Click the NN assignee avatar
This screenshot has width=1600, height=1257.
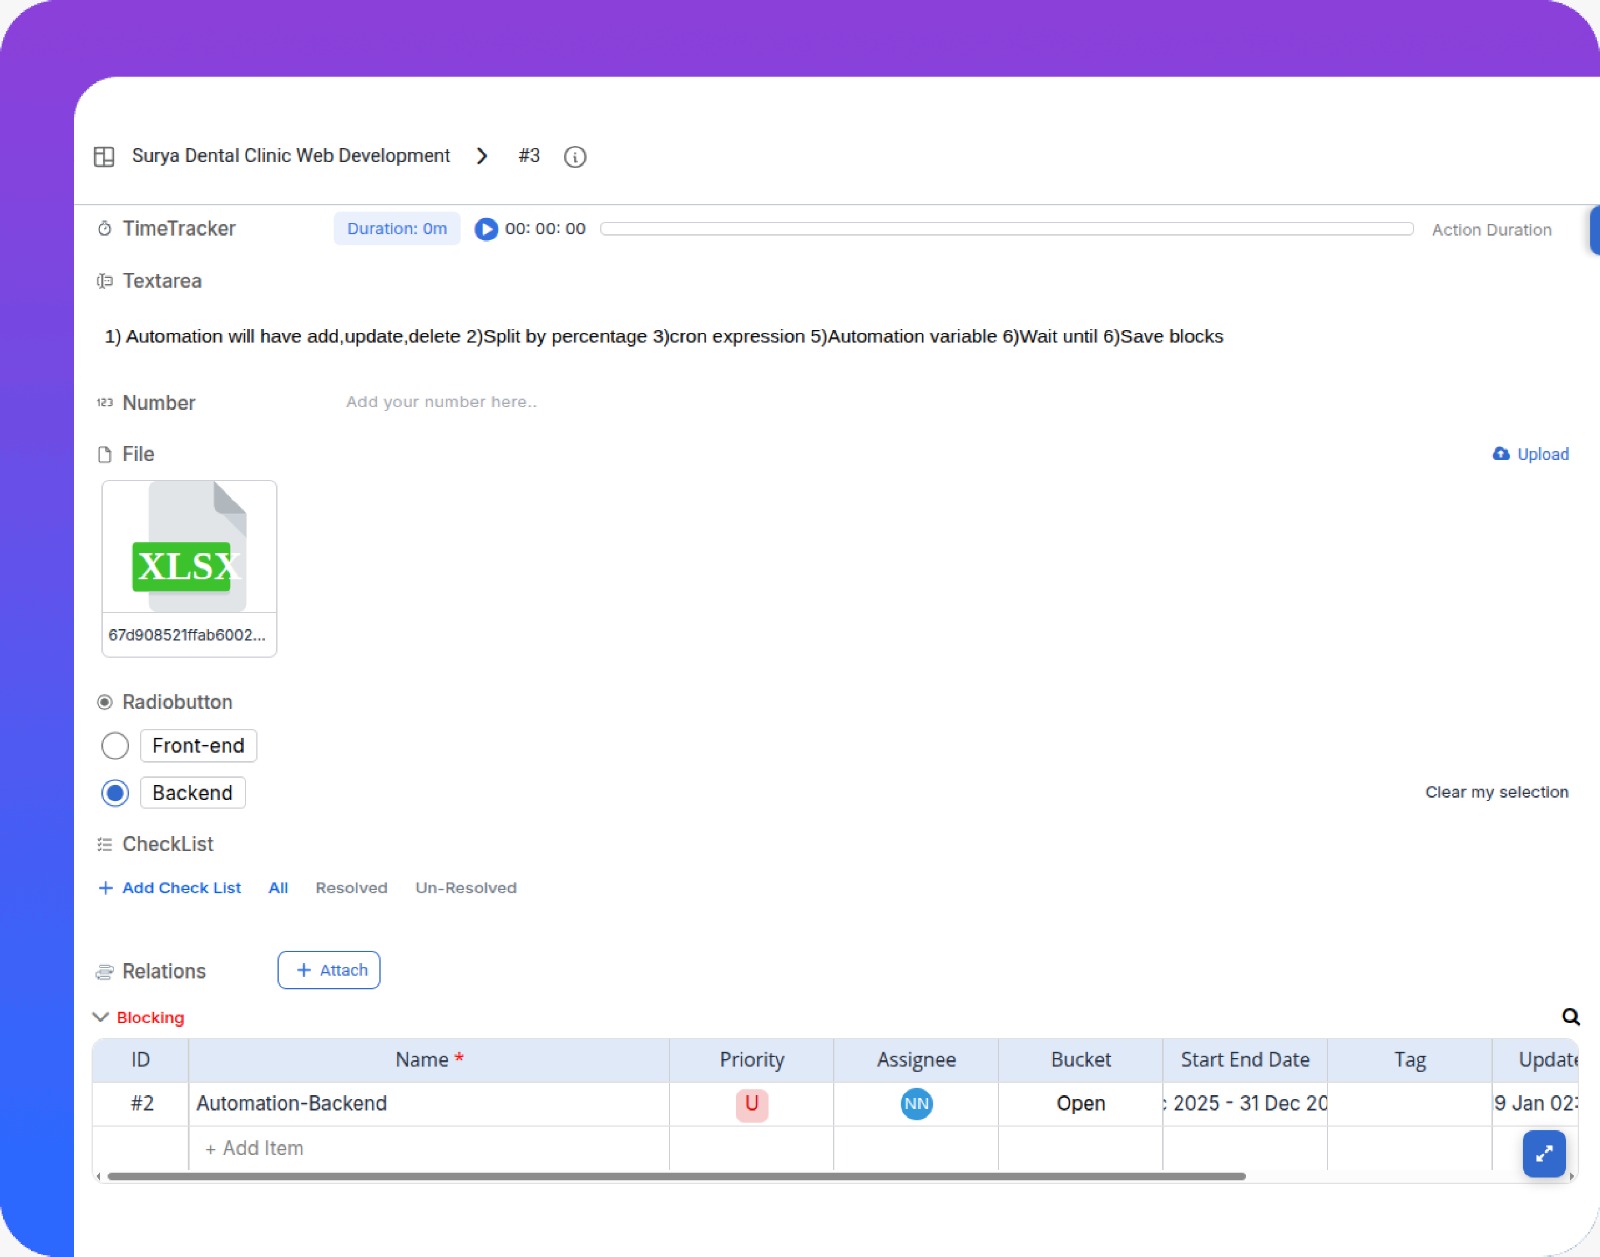point(916,1104)
